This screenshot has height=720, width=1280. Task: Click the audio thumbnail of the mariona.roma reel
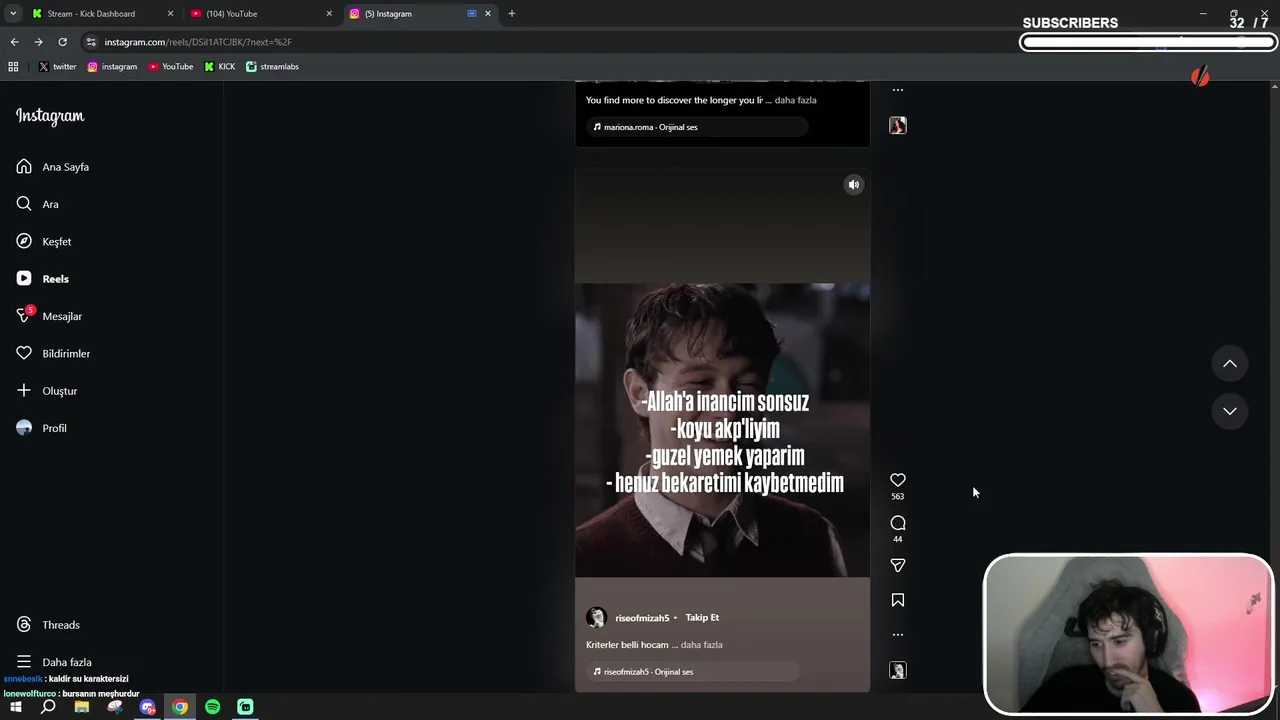[898, 125]
